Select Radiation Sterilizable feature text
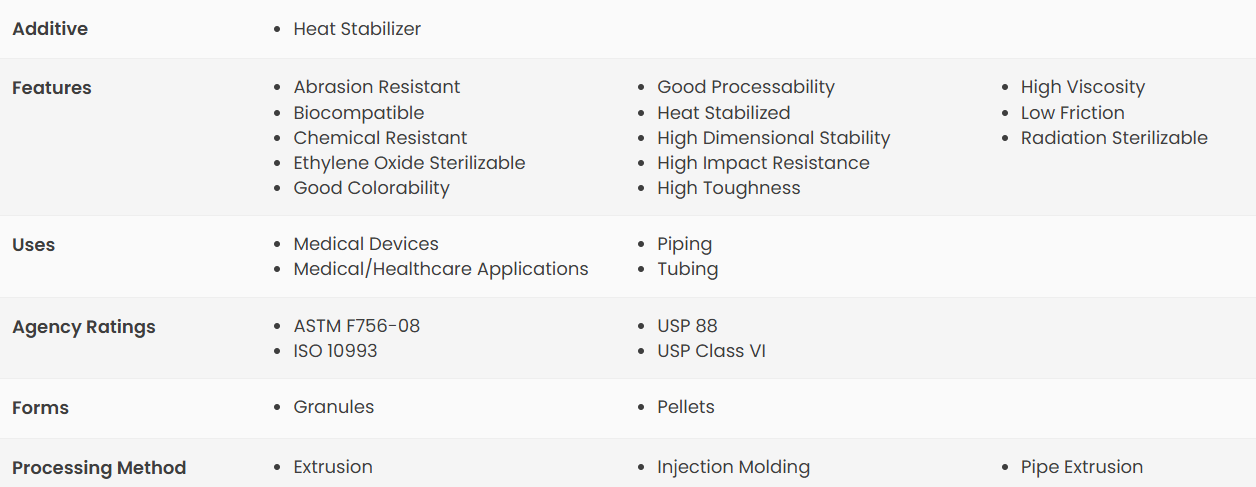Viewport: 1256px width, 487px height. (x=1114, y=138)
